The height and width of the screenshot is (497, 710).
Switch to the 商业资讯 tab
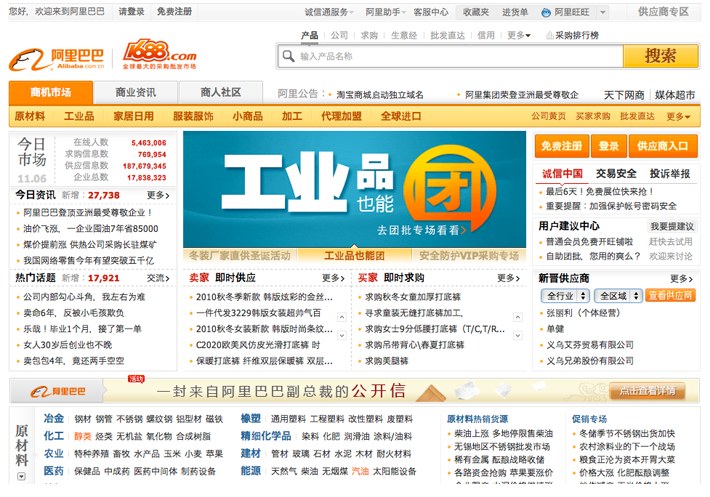[136, 93]
